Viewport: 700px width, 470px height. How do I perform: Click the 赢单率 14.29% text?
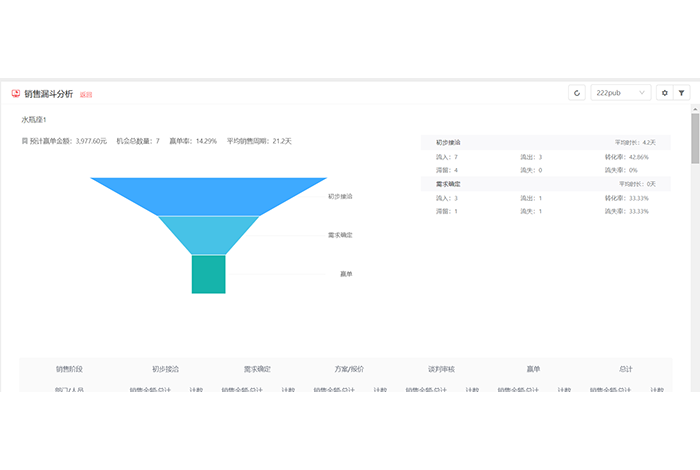[x=193, y=141]
